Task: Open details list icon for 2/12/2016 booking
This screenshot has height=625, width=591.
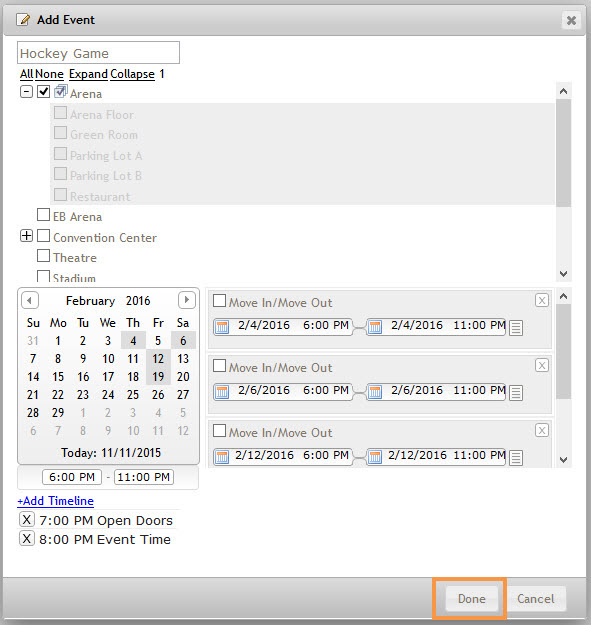Action: point(516,458)
